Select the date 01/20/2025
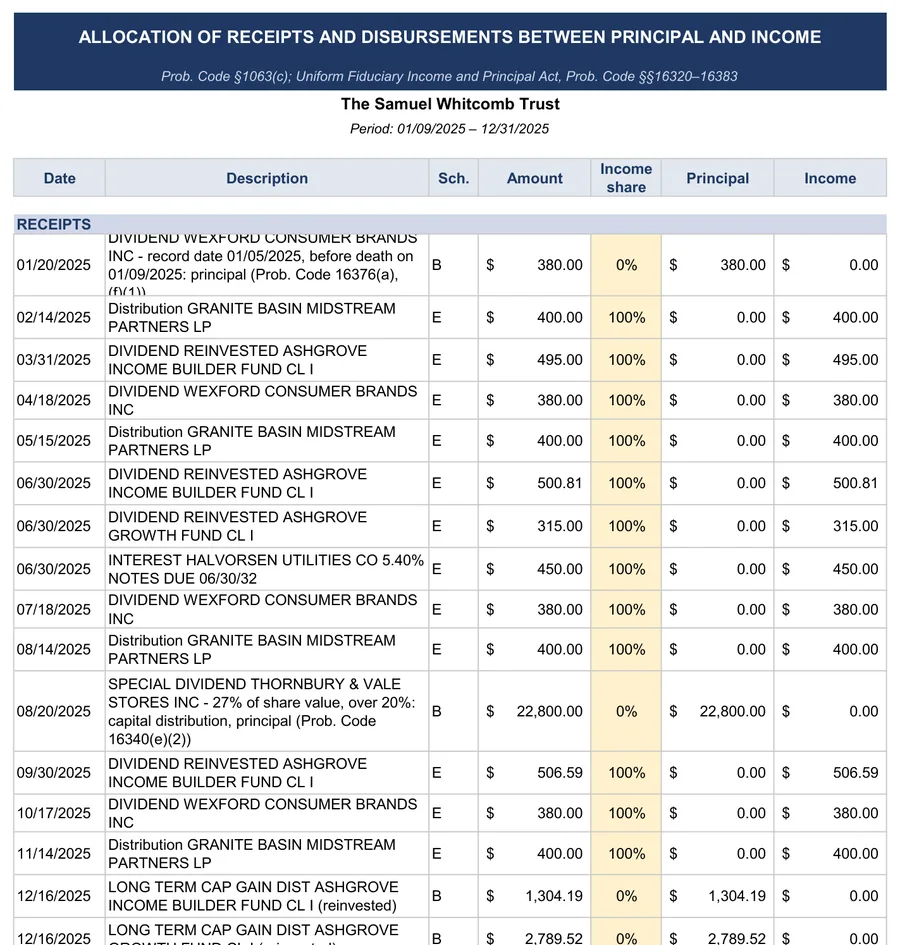 54,265
